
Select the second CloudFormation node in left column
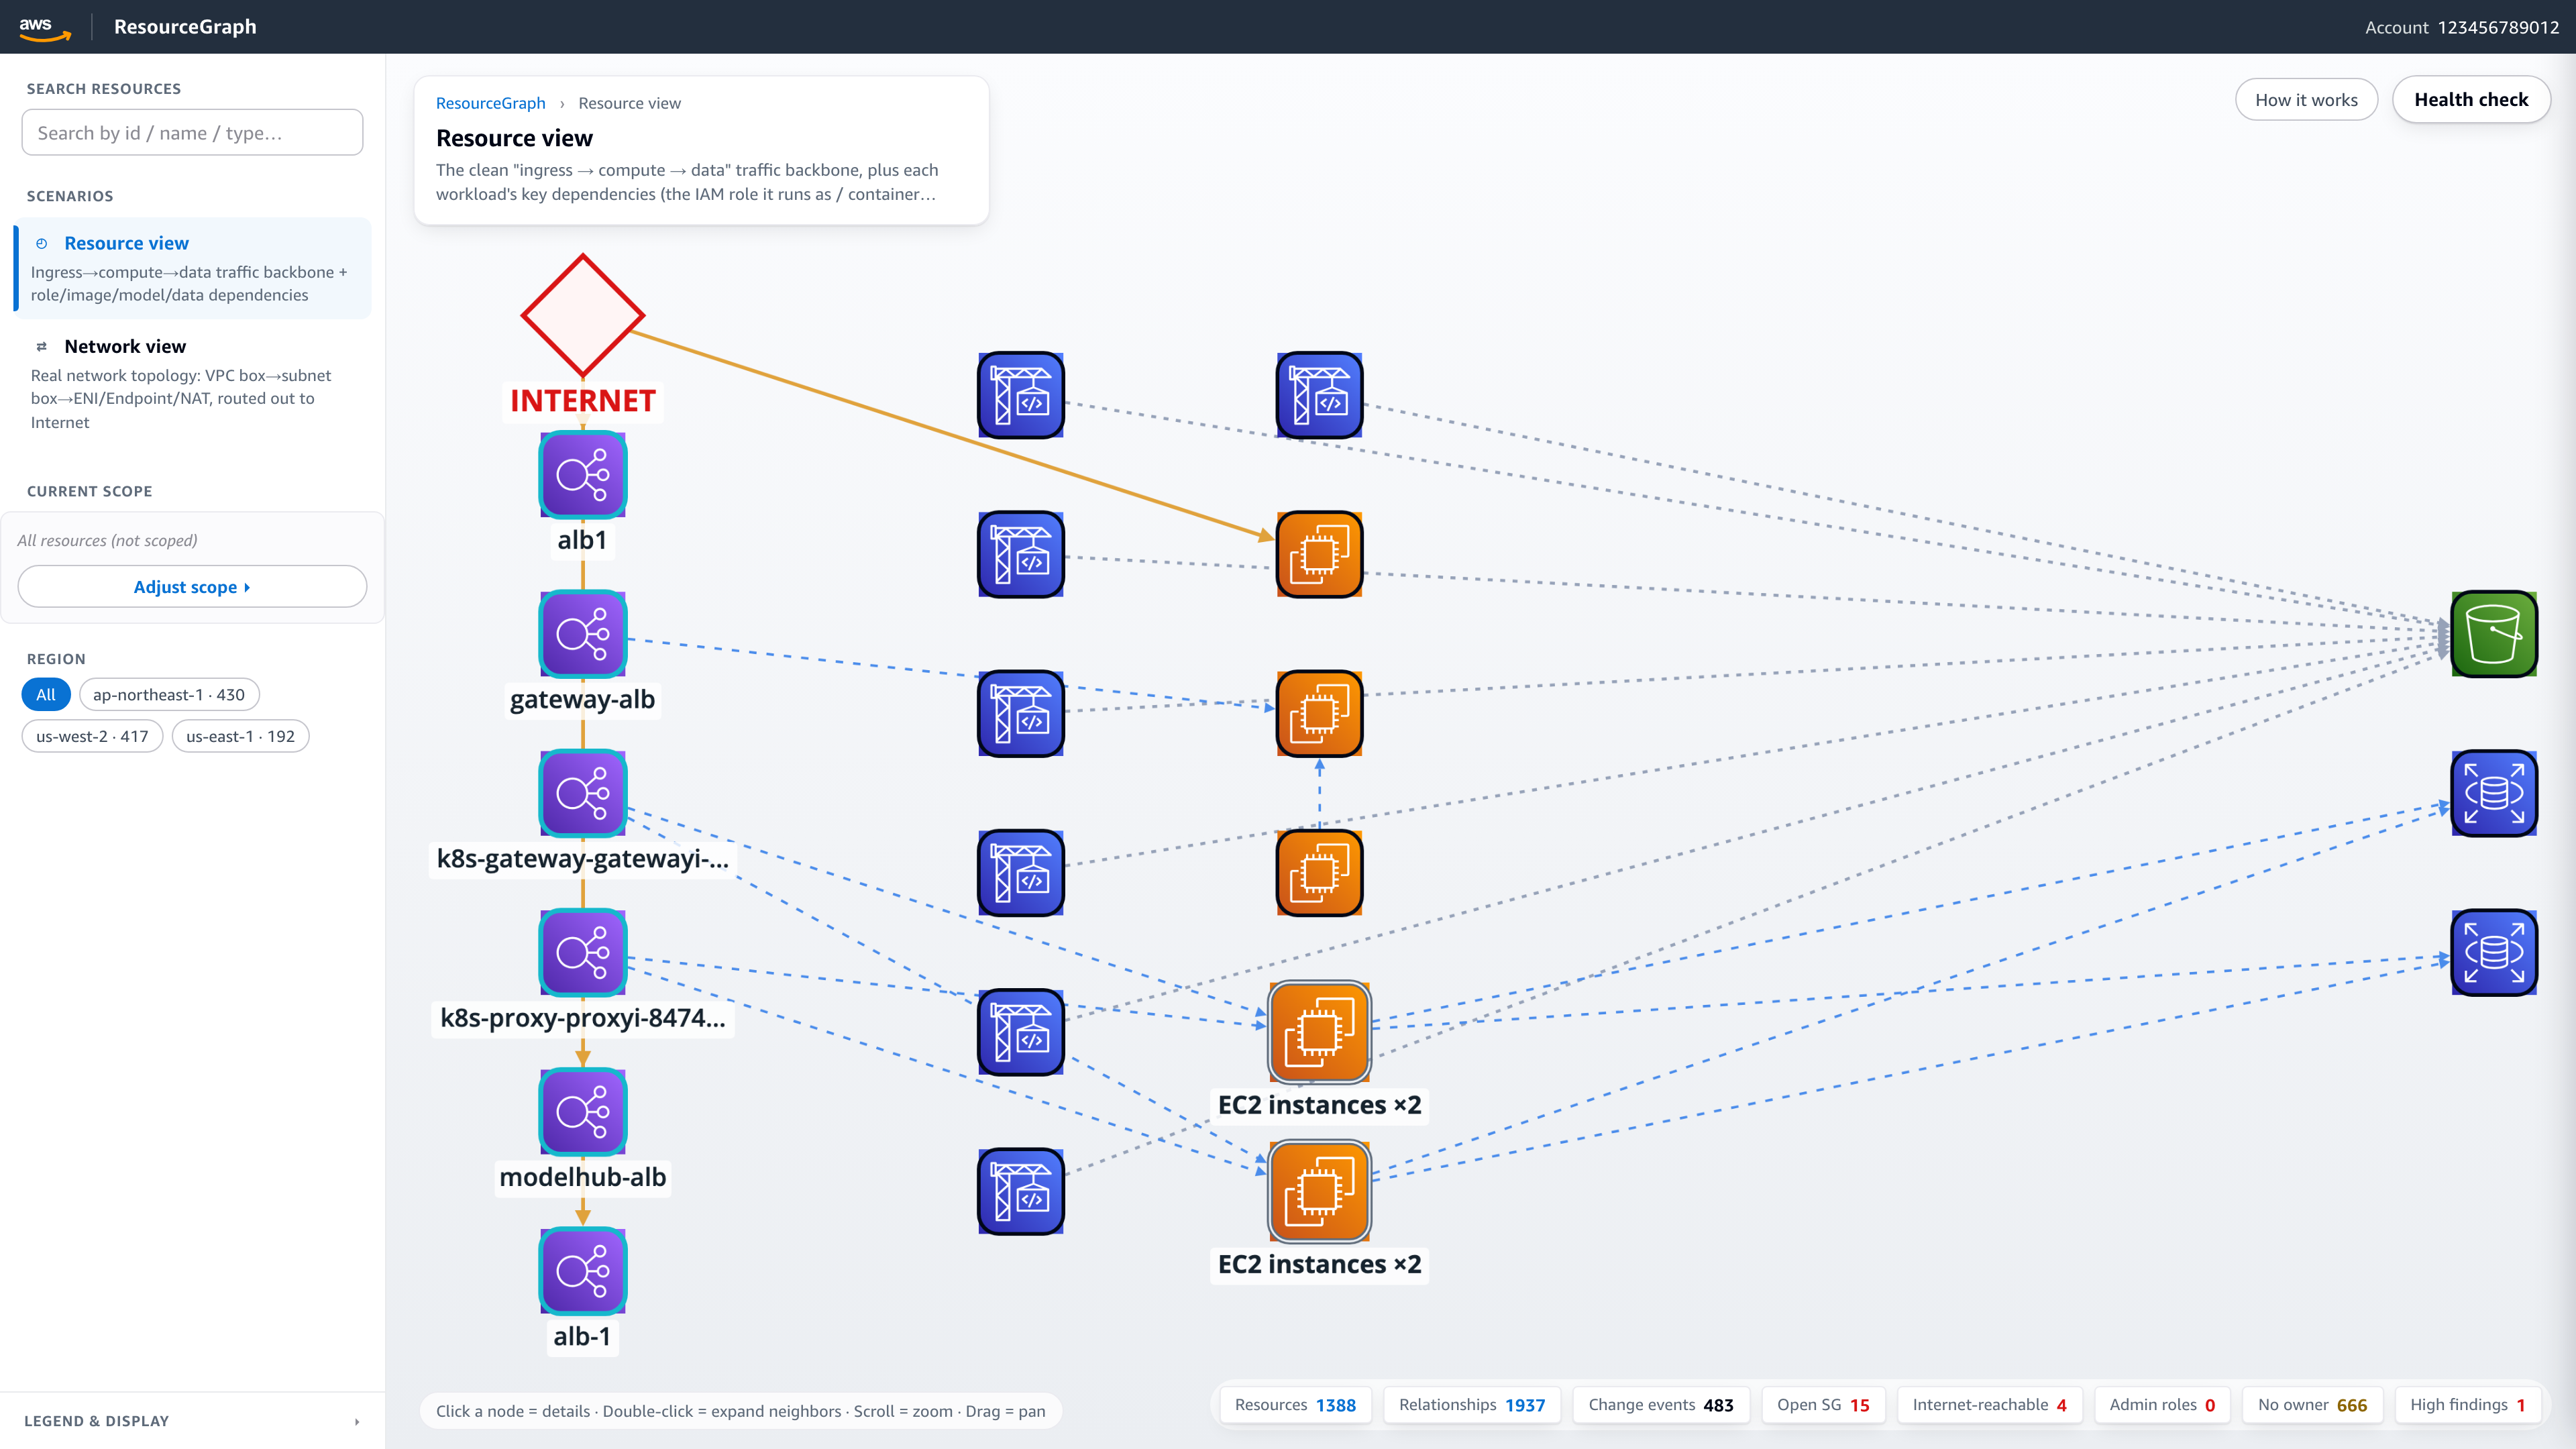tap(1021, 554)
